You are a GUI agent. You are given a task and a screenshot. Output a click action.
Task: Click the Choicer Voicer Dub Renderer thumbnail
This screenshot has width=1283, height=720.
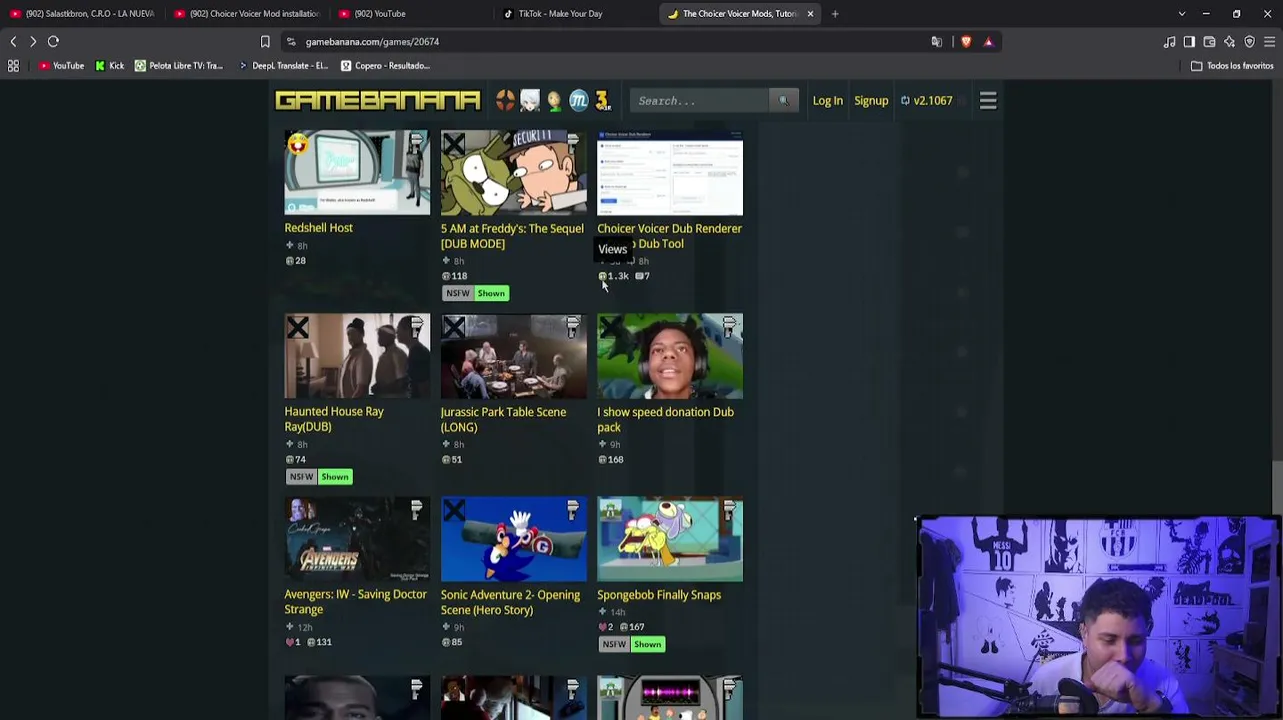670,172
